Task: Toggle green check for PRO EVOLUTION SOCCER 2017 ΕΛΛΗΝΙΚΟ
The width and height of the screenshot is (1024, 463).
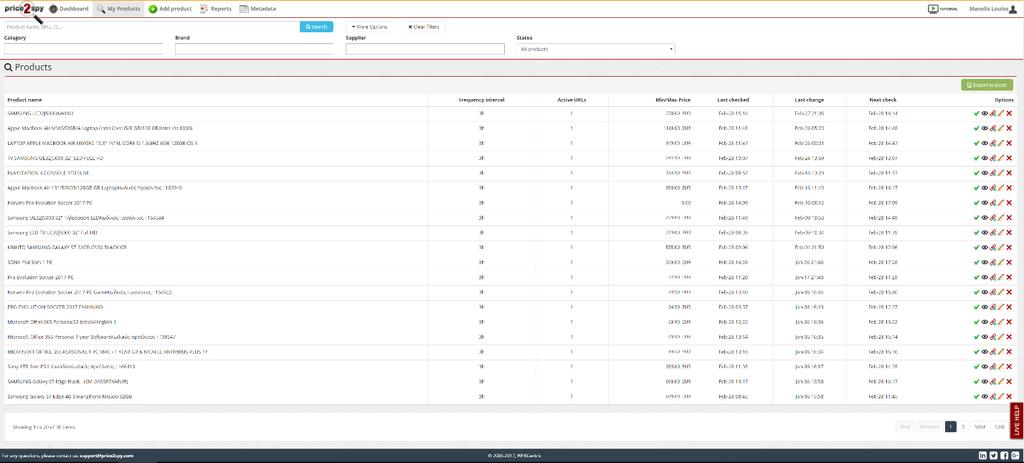Action: click(x=976, y=307)
